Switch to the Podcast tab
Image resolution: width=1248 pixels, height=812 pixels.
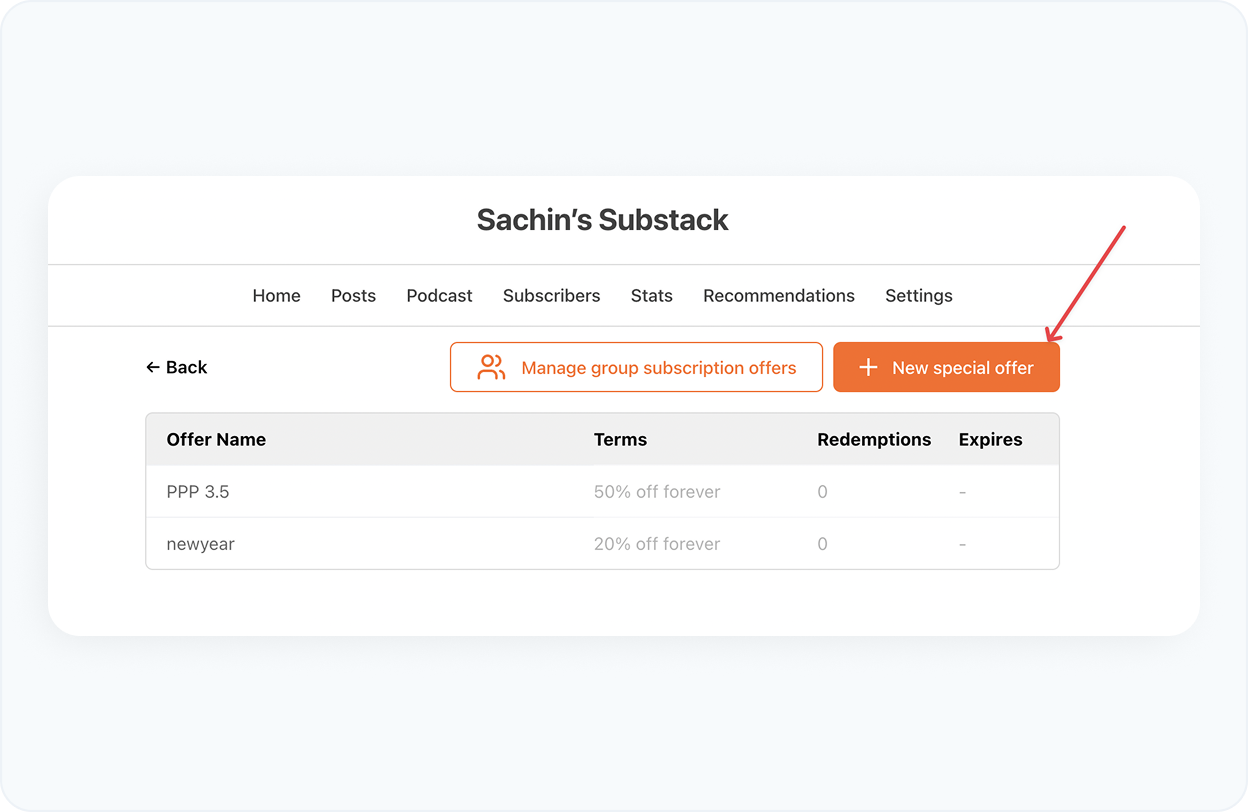coord(439,295)
